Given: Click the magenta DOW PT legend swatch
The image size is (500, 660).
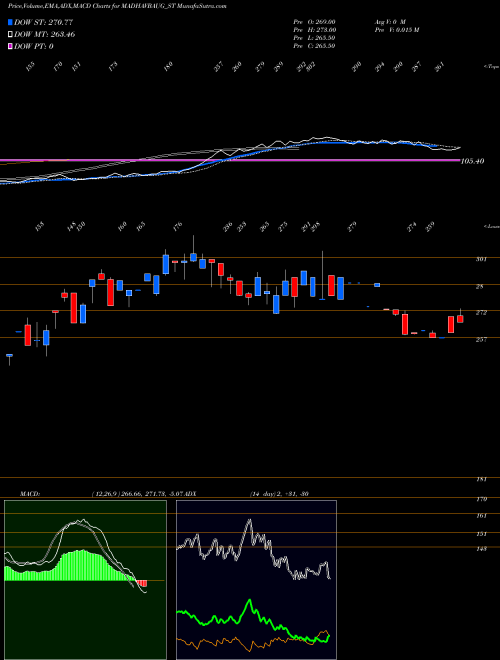Looking at the screenshot, I should coord(11,47).
